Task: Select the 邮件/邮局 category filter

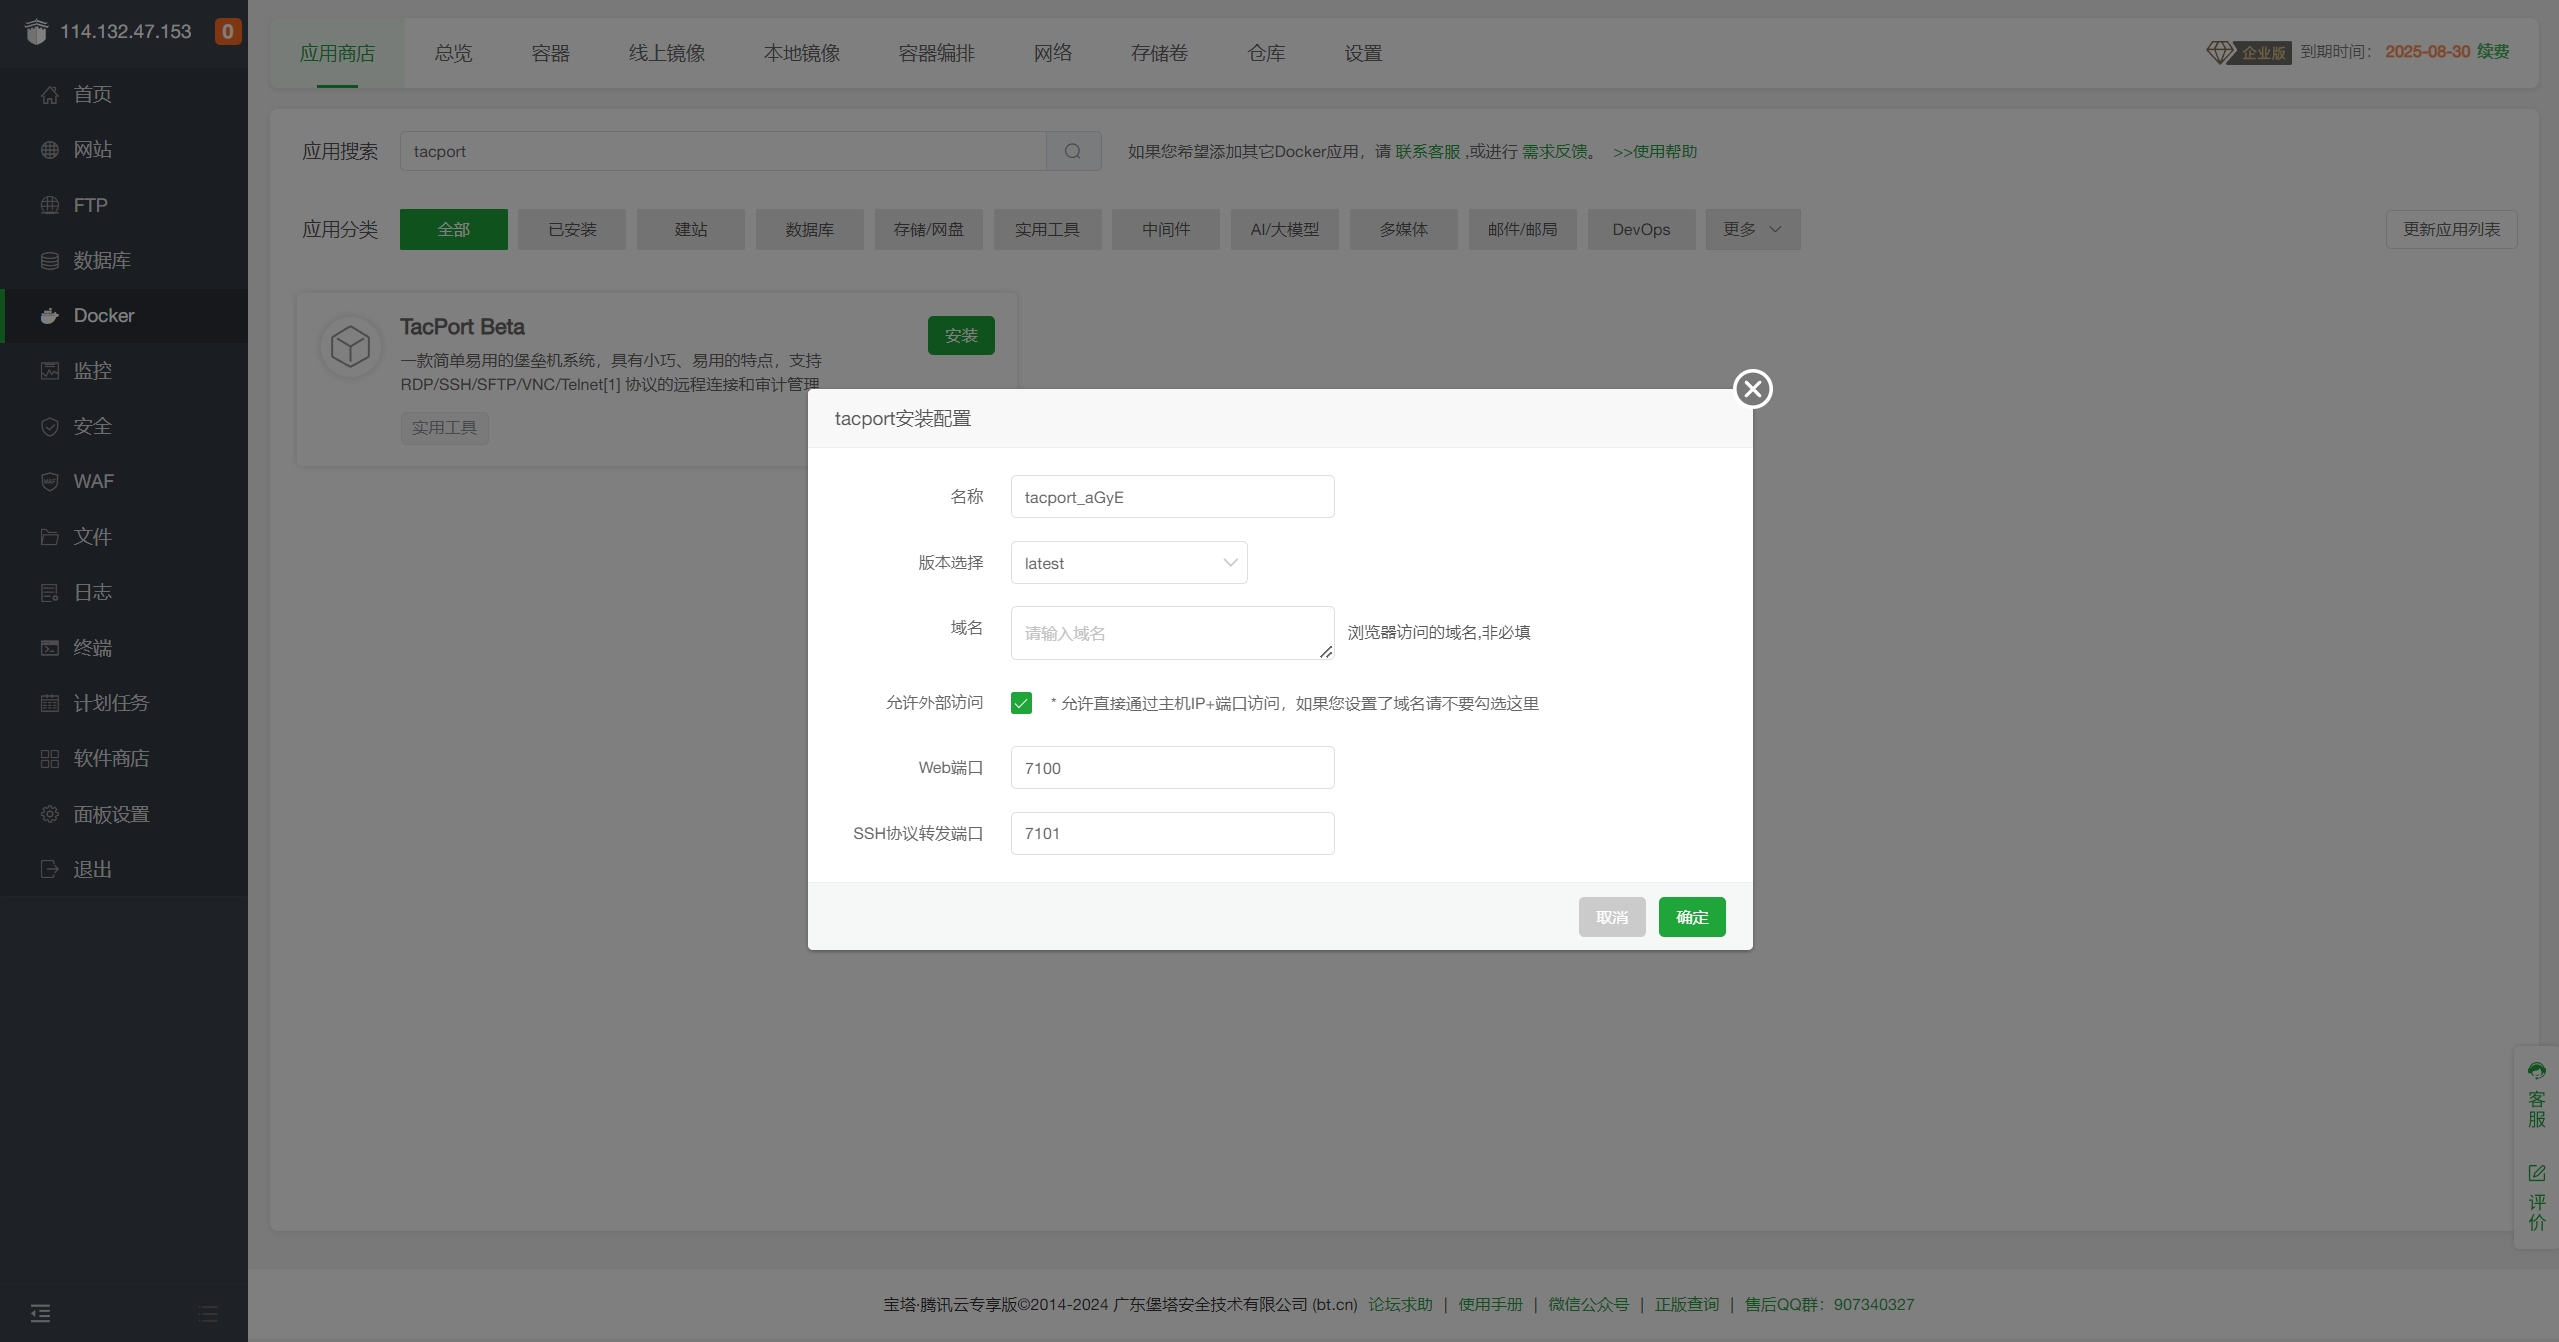Action: click(x=1523, y=229)
